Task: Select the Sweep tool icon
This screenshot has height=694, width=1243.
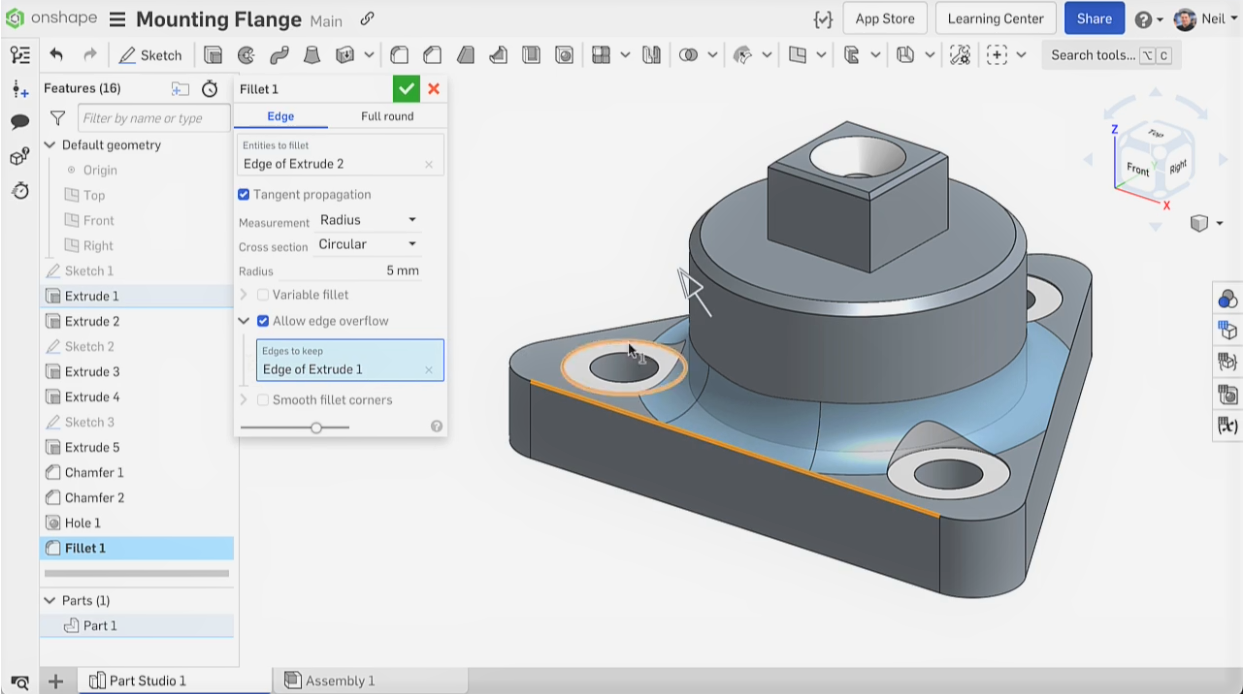Action: 279,55
